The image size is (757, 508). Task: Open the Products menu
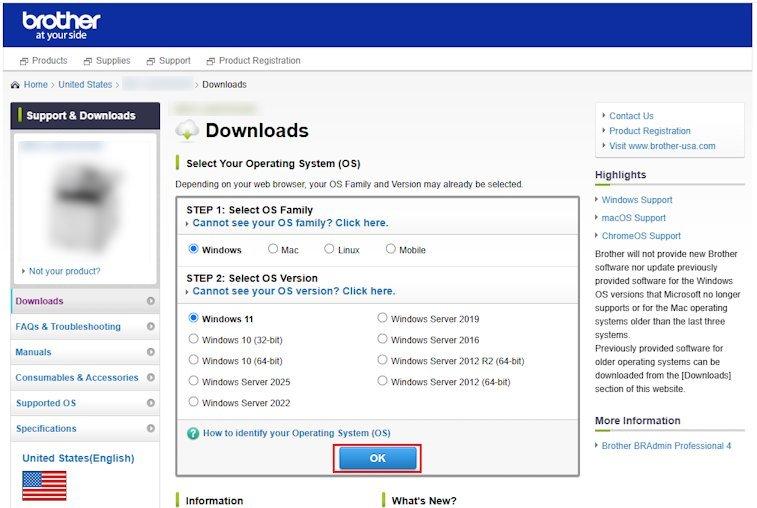[x=49, y=61]
